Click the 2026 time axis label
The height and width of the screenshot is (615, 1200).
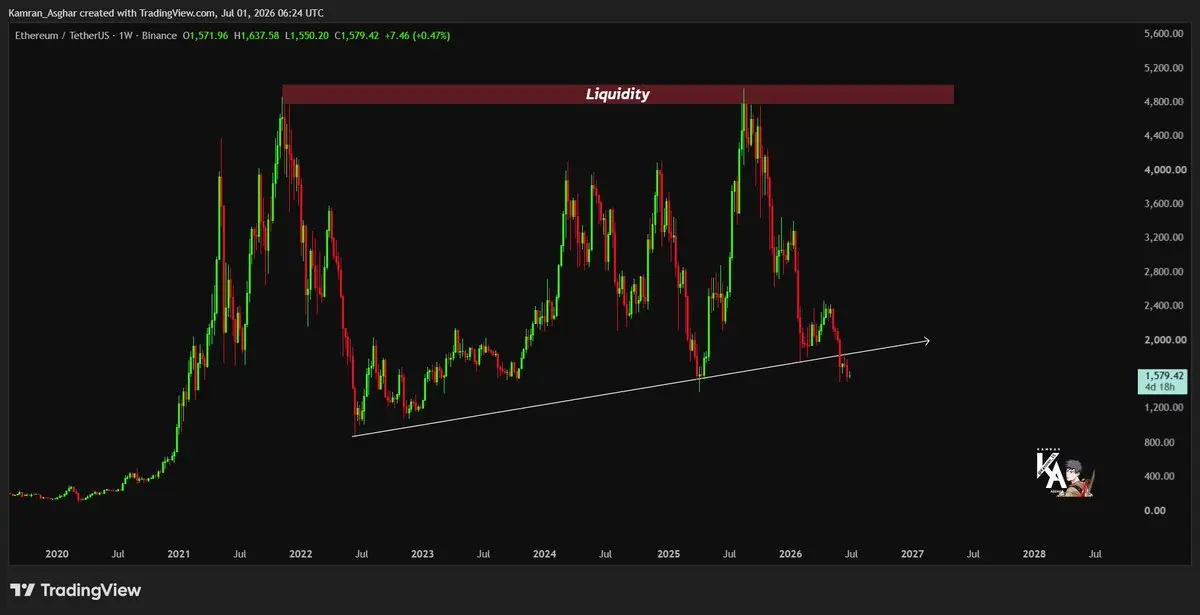790,553
